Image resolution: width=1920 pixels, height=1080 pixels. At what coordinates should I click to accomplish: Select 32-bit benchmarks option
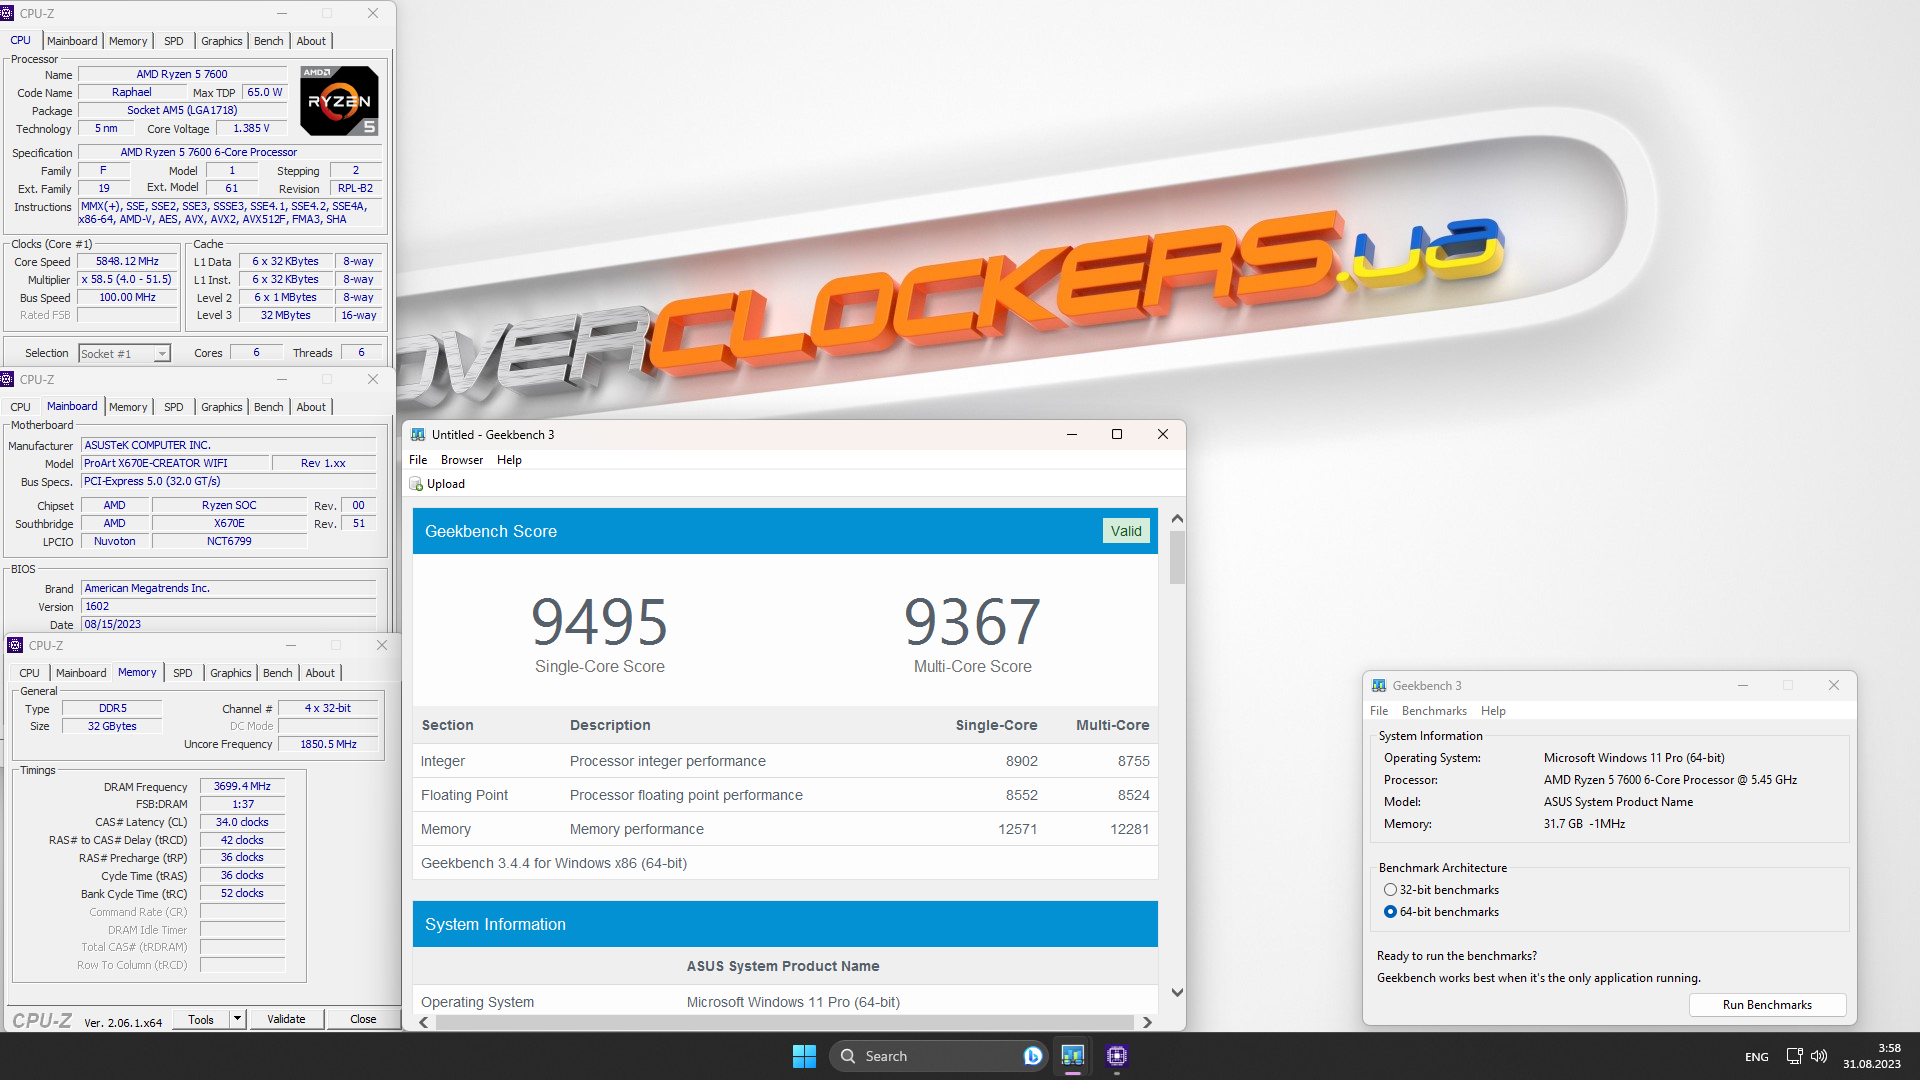pos(1441,890)
